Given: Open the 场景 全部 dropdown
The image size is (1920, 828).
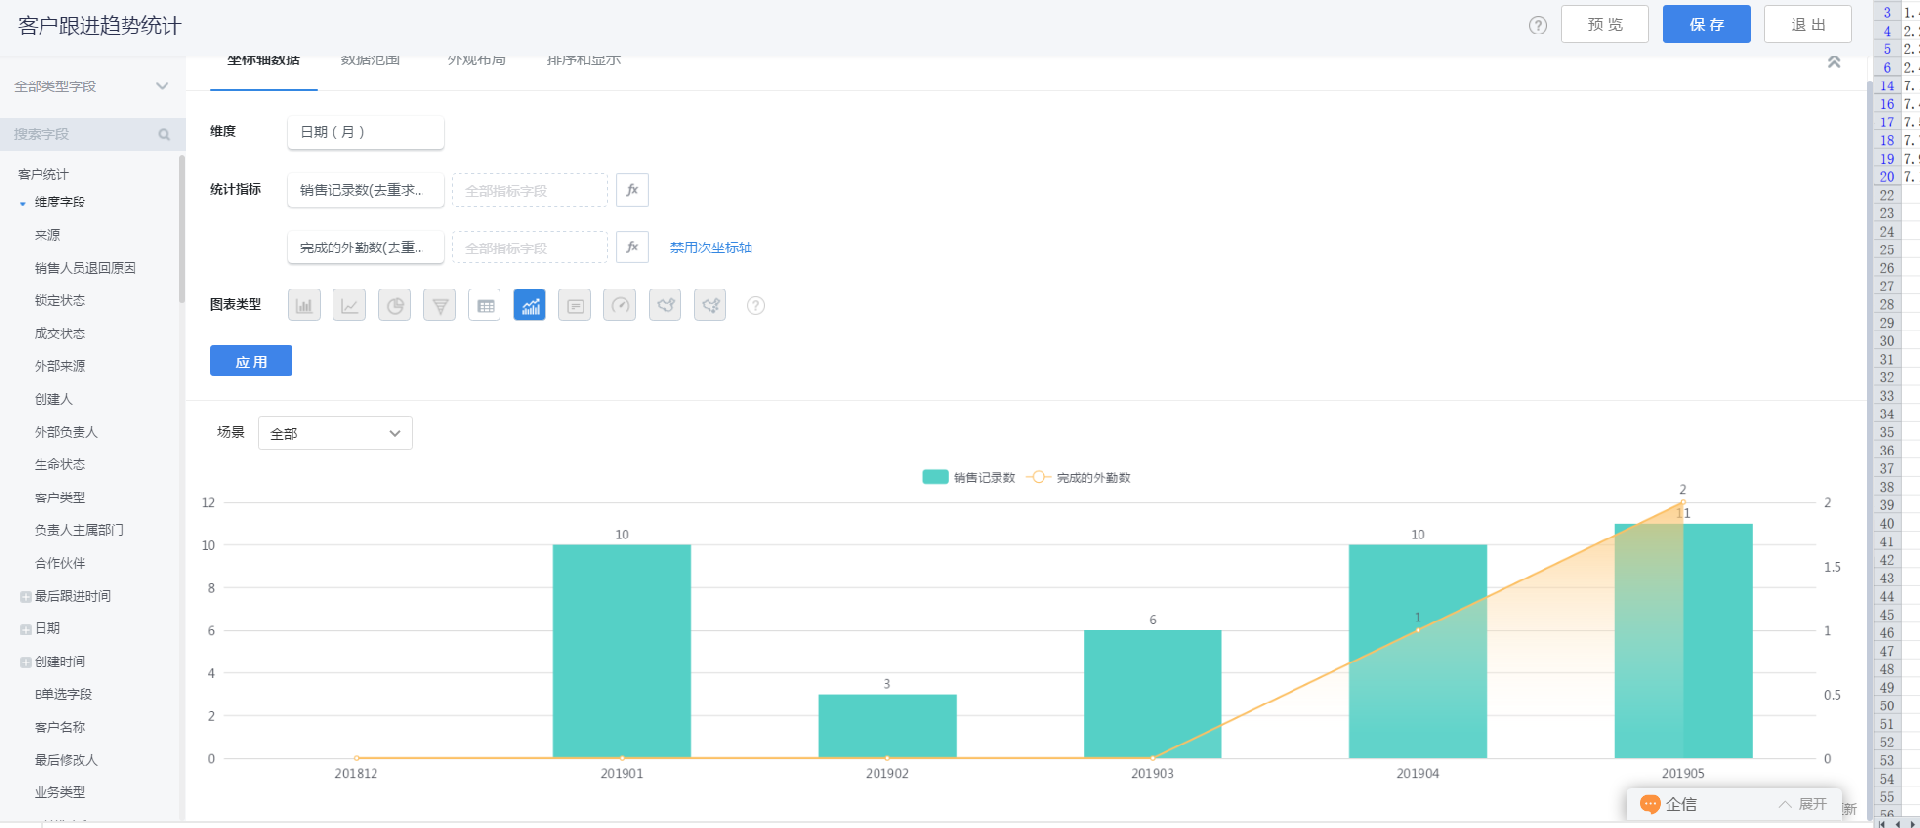Looking at the screenshot, I should coord(335,433).
